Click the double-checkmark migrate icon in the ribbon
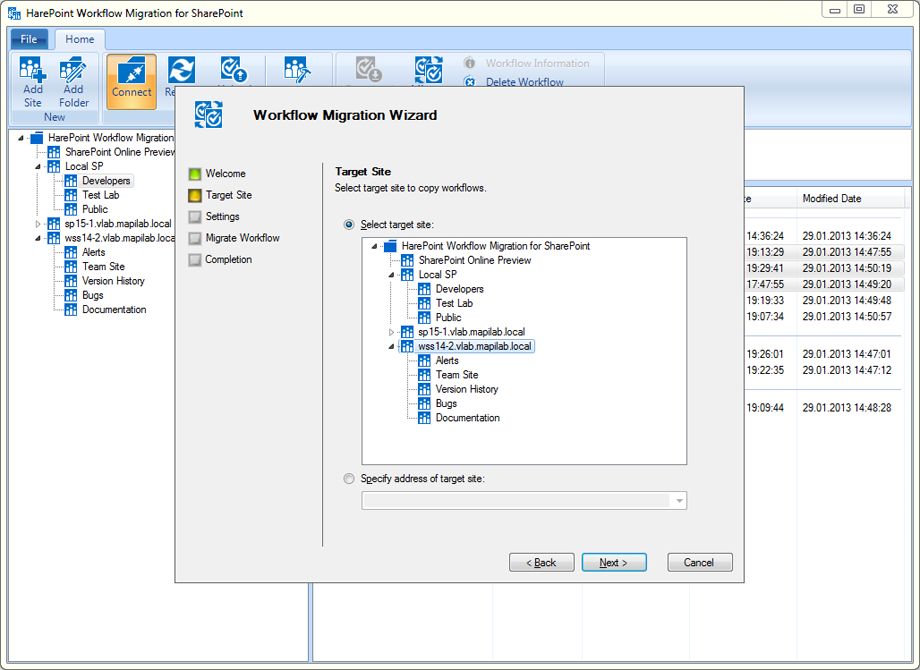The height and width of the screenshot is (670, 920). pos(428,70)
